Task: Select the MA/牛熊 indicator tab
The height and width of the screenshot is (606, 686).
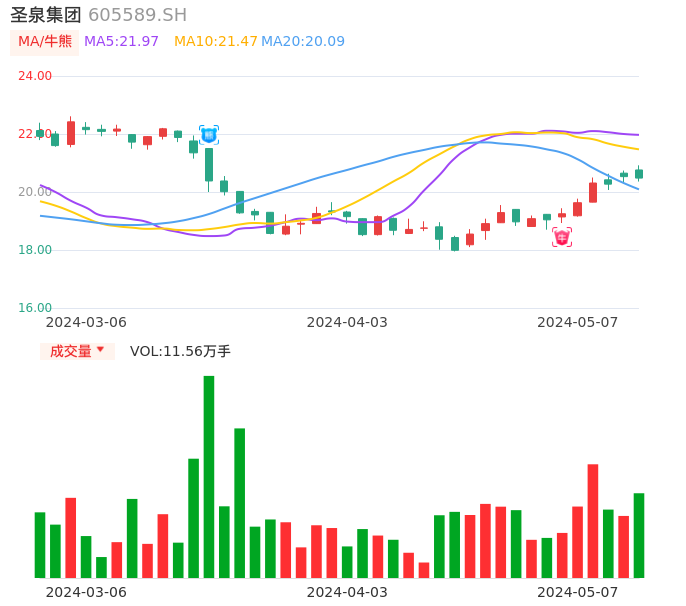Action: 45,42
